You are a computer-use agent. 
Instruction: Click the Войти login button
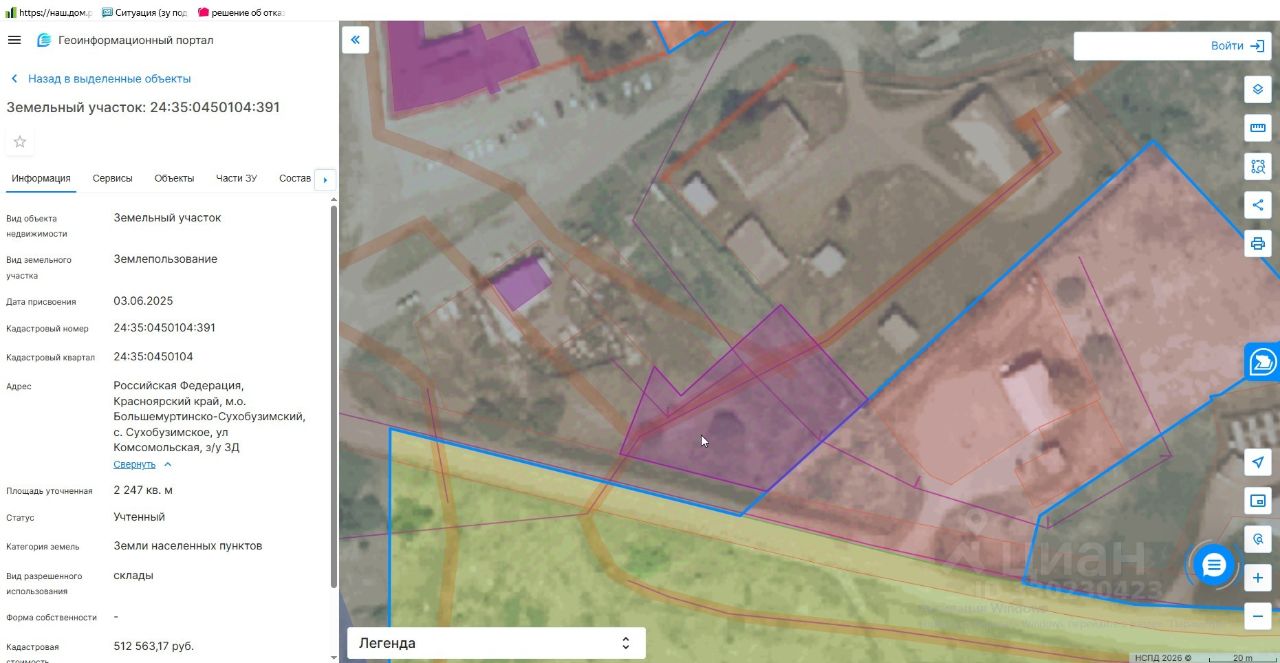[1173, 46]
